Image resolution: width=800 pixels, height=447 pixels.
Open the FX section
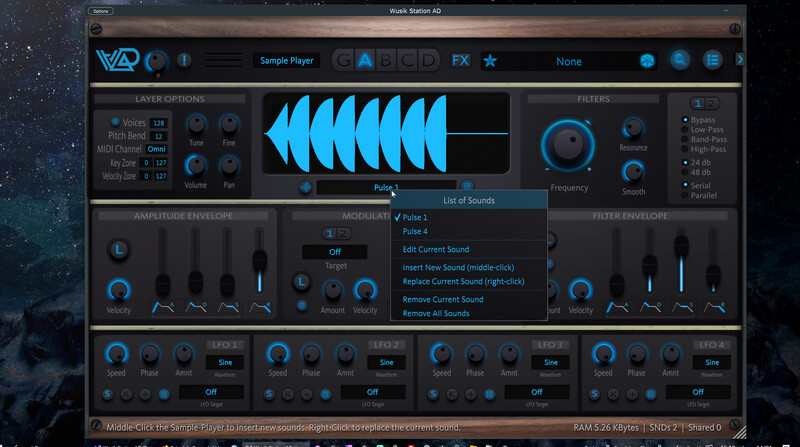[460, 60]
